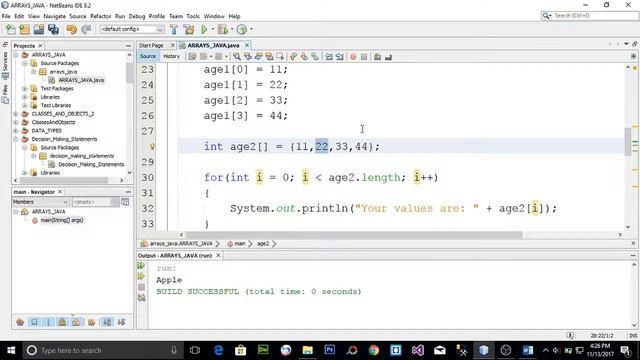The height and width of the screenshot is (360, 640).
Task: Collapse the ARRAYS_JAVA project node
Action: [16, 55]
